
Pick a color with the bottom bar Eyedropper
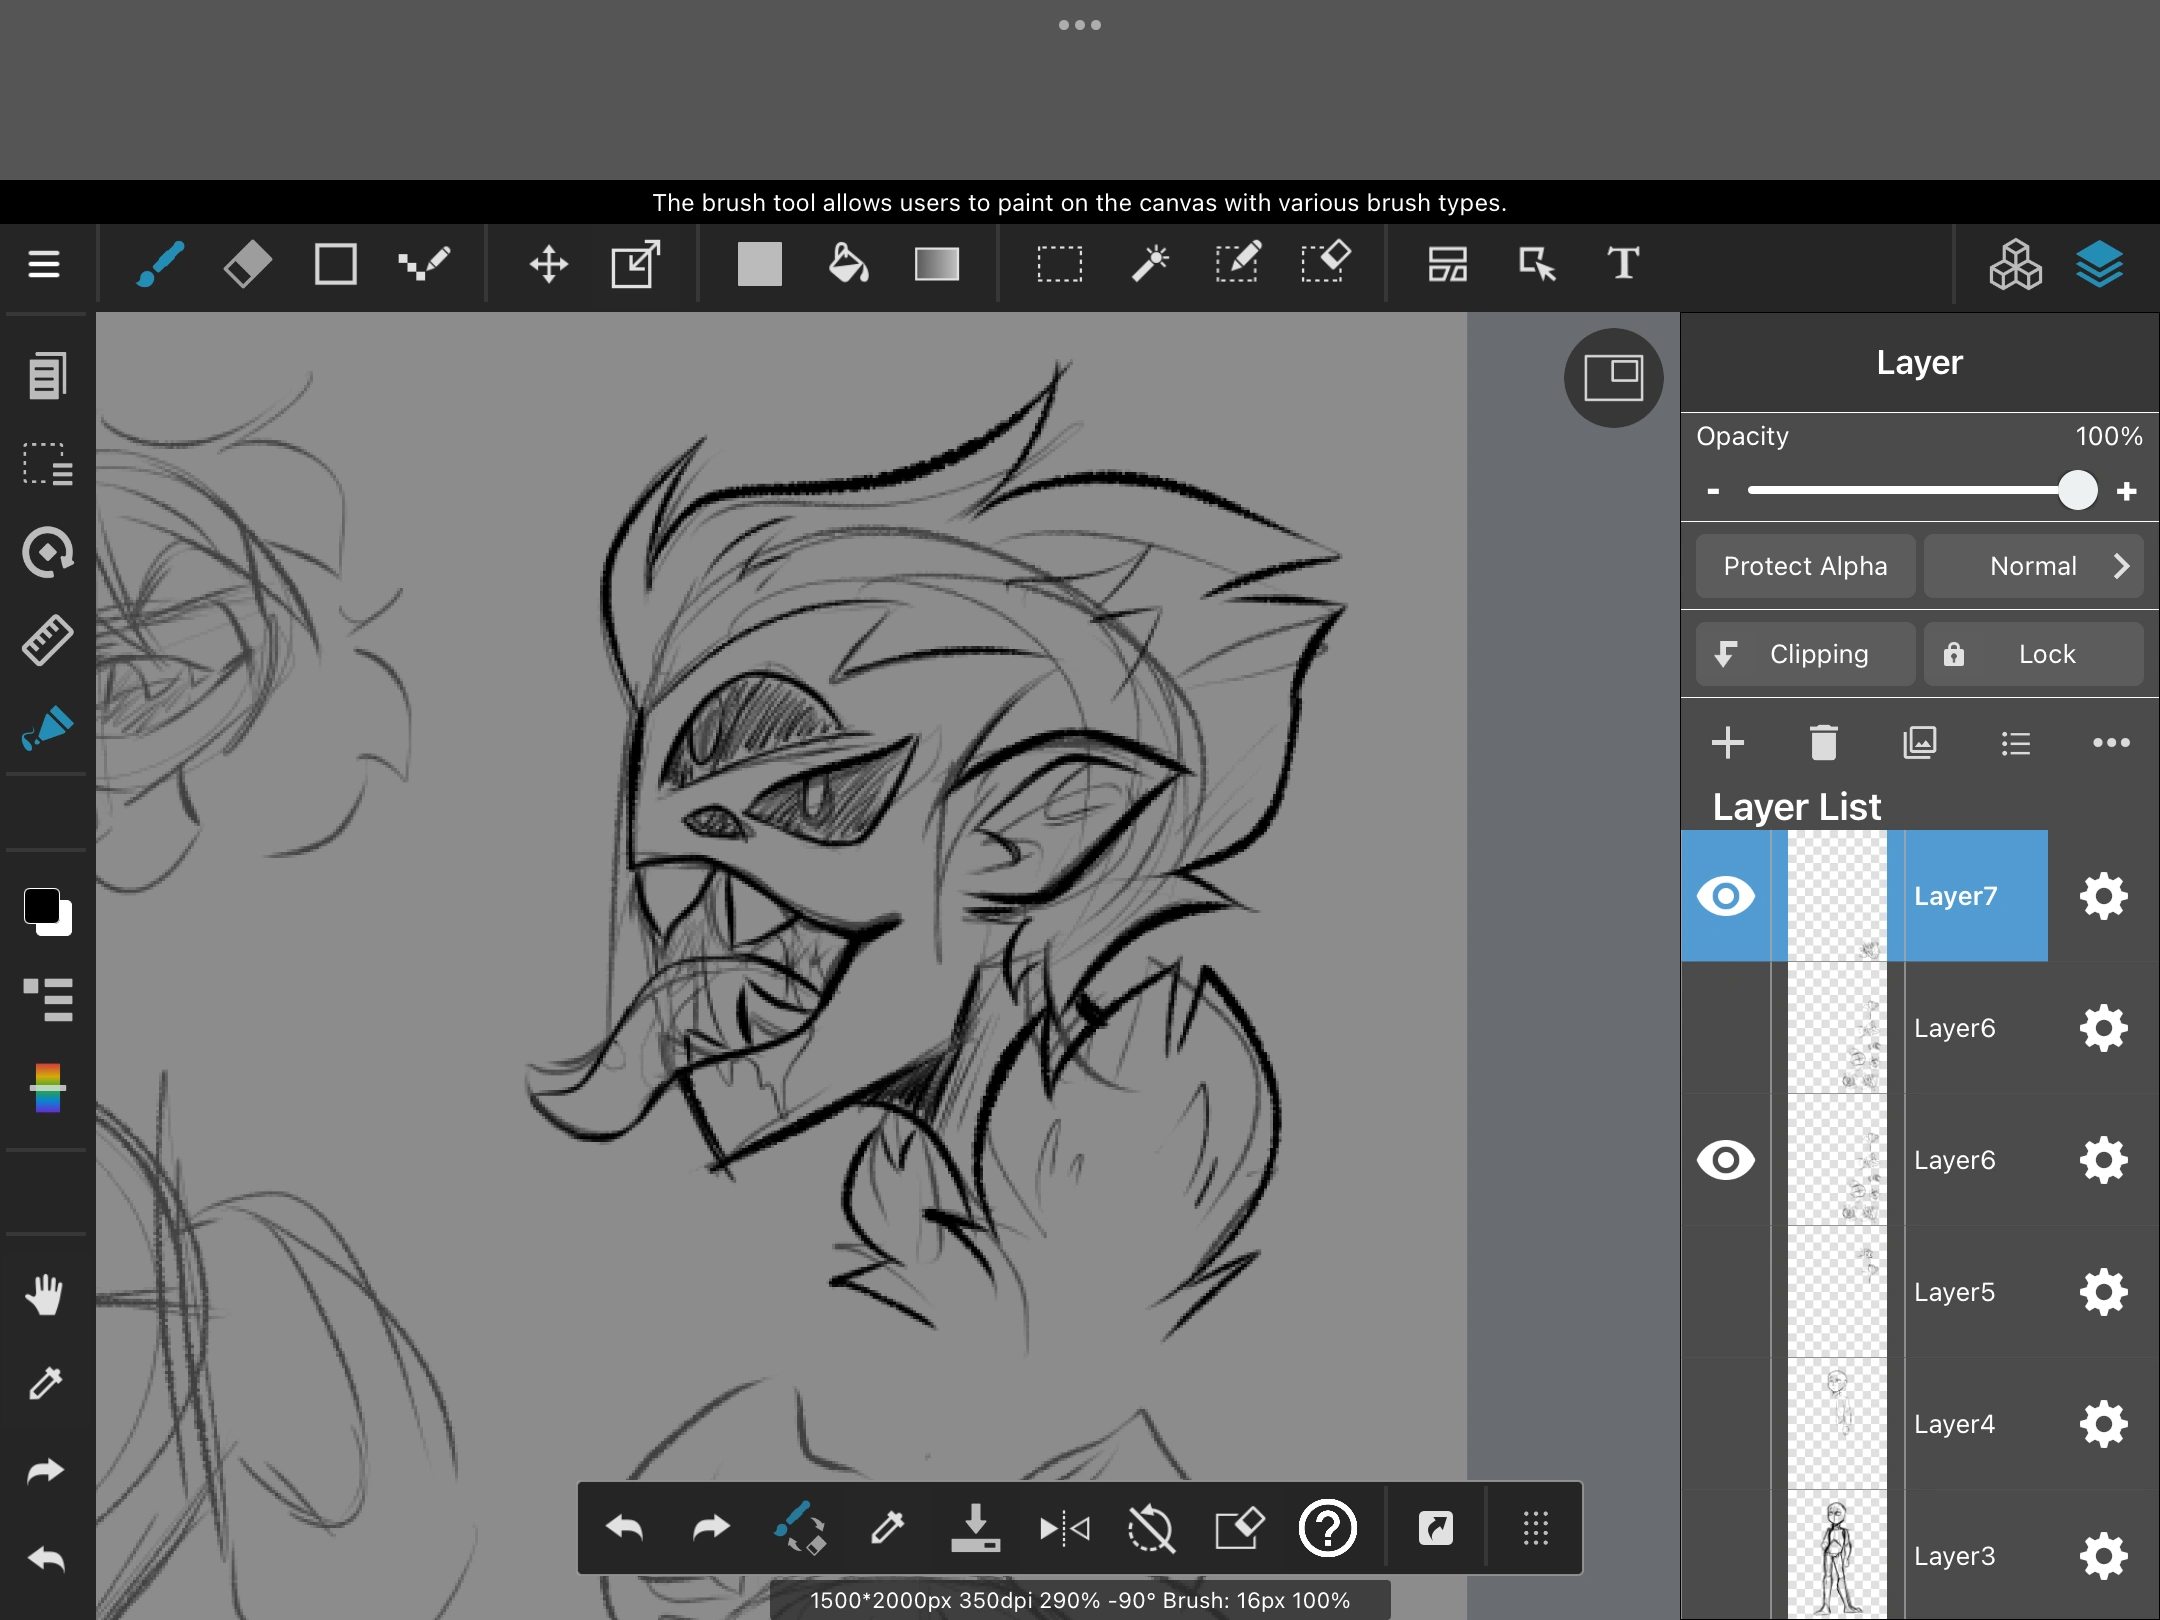888,1528
